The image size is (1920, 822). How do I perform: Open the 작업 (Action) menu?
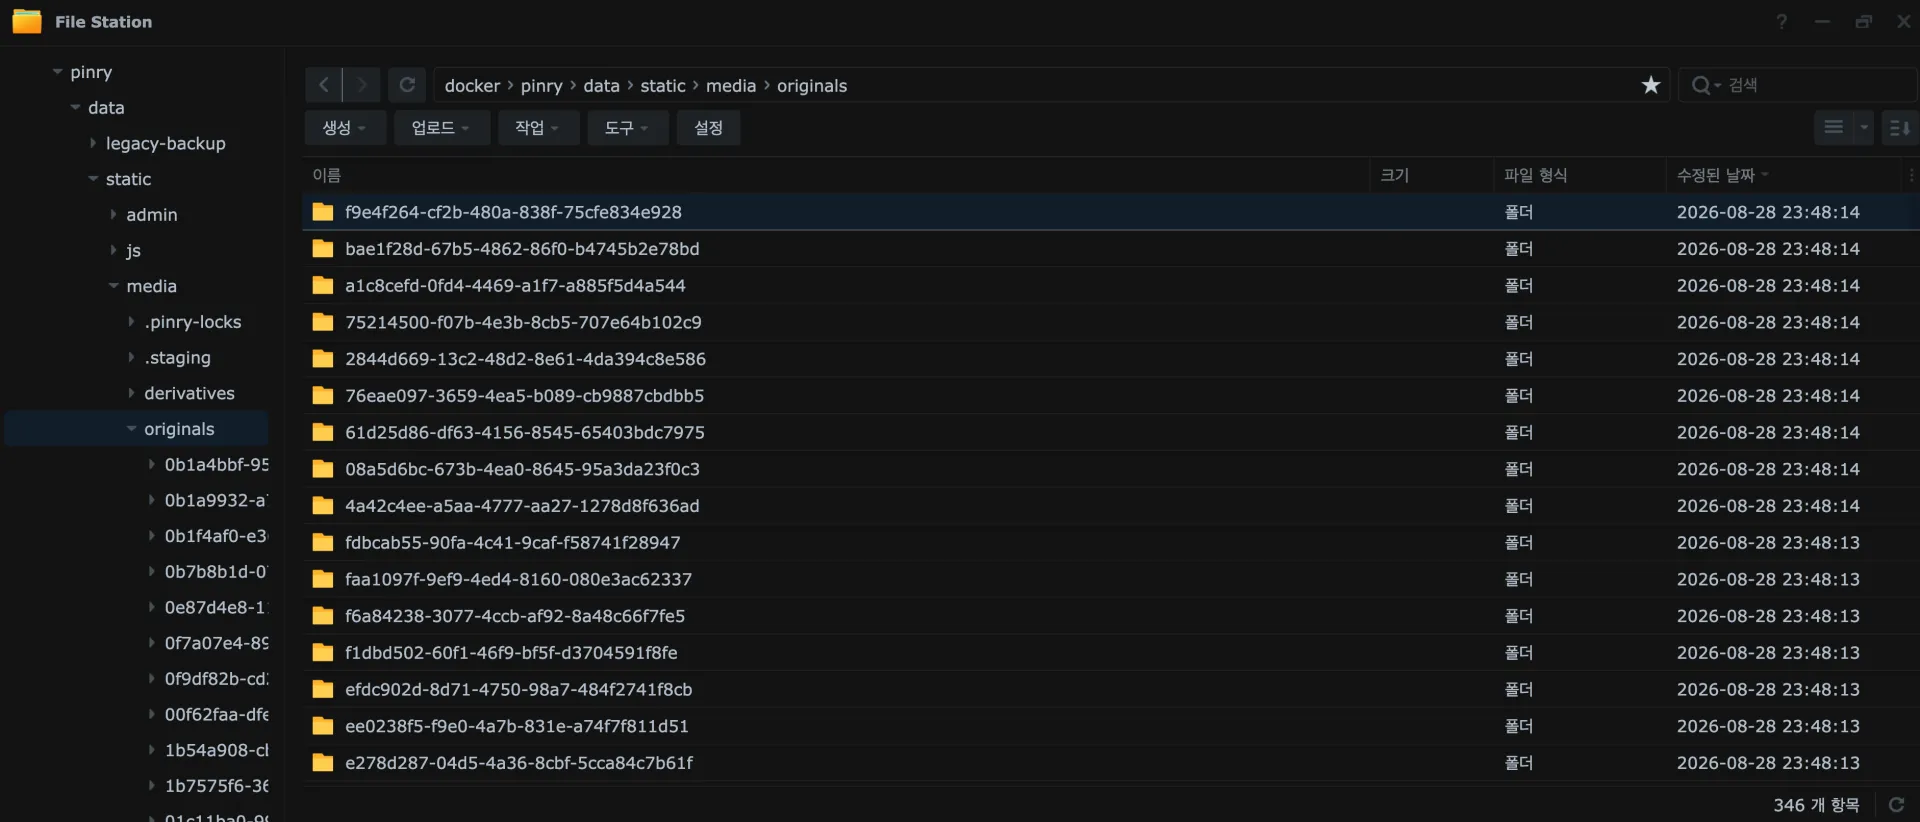click(x=538, y=127)
